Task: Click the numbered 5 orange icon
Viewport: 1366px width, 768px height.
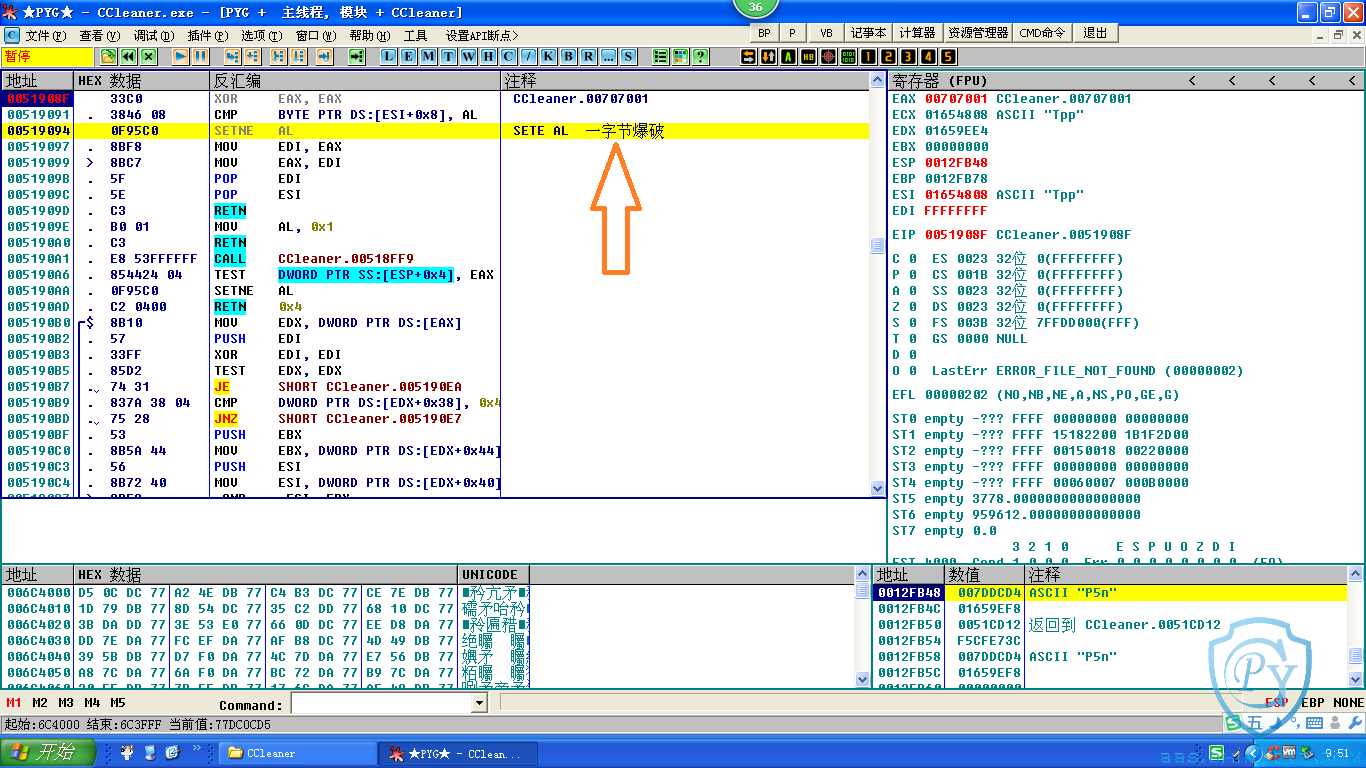Action: click(x=948, y=57)
